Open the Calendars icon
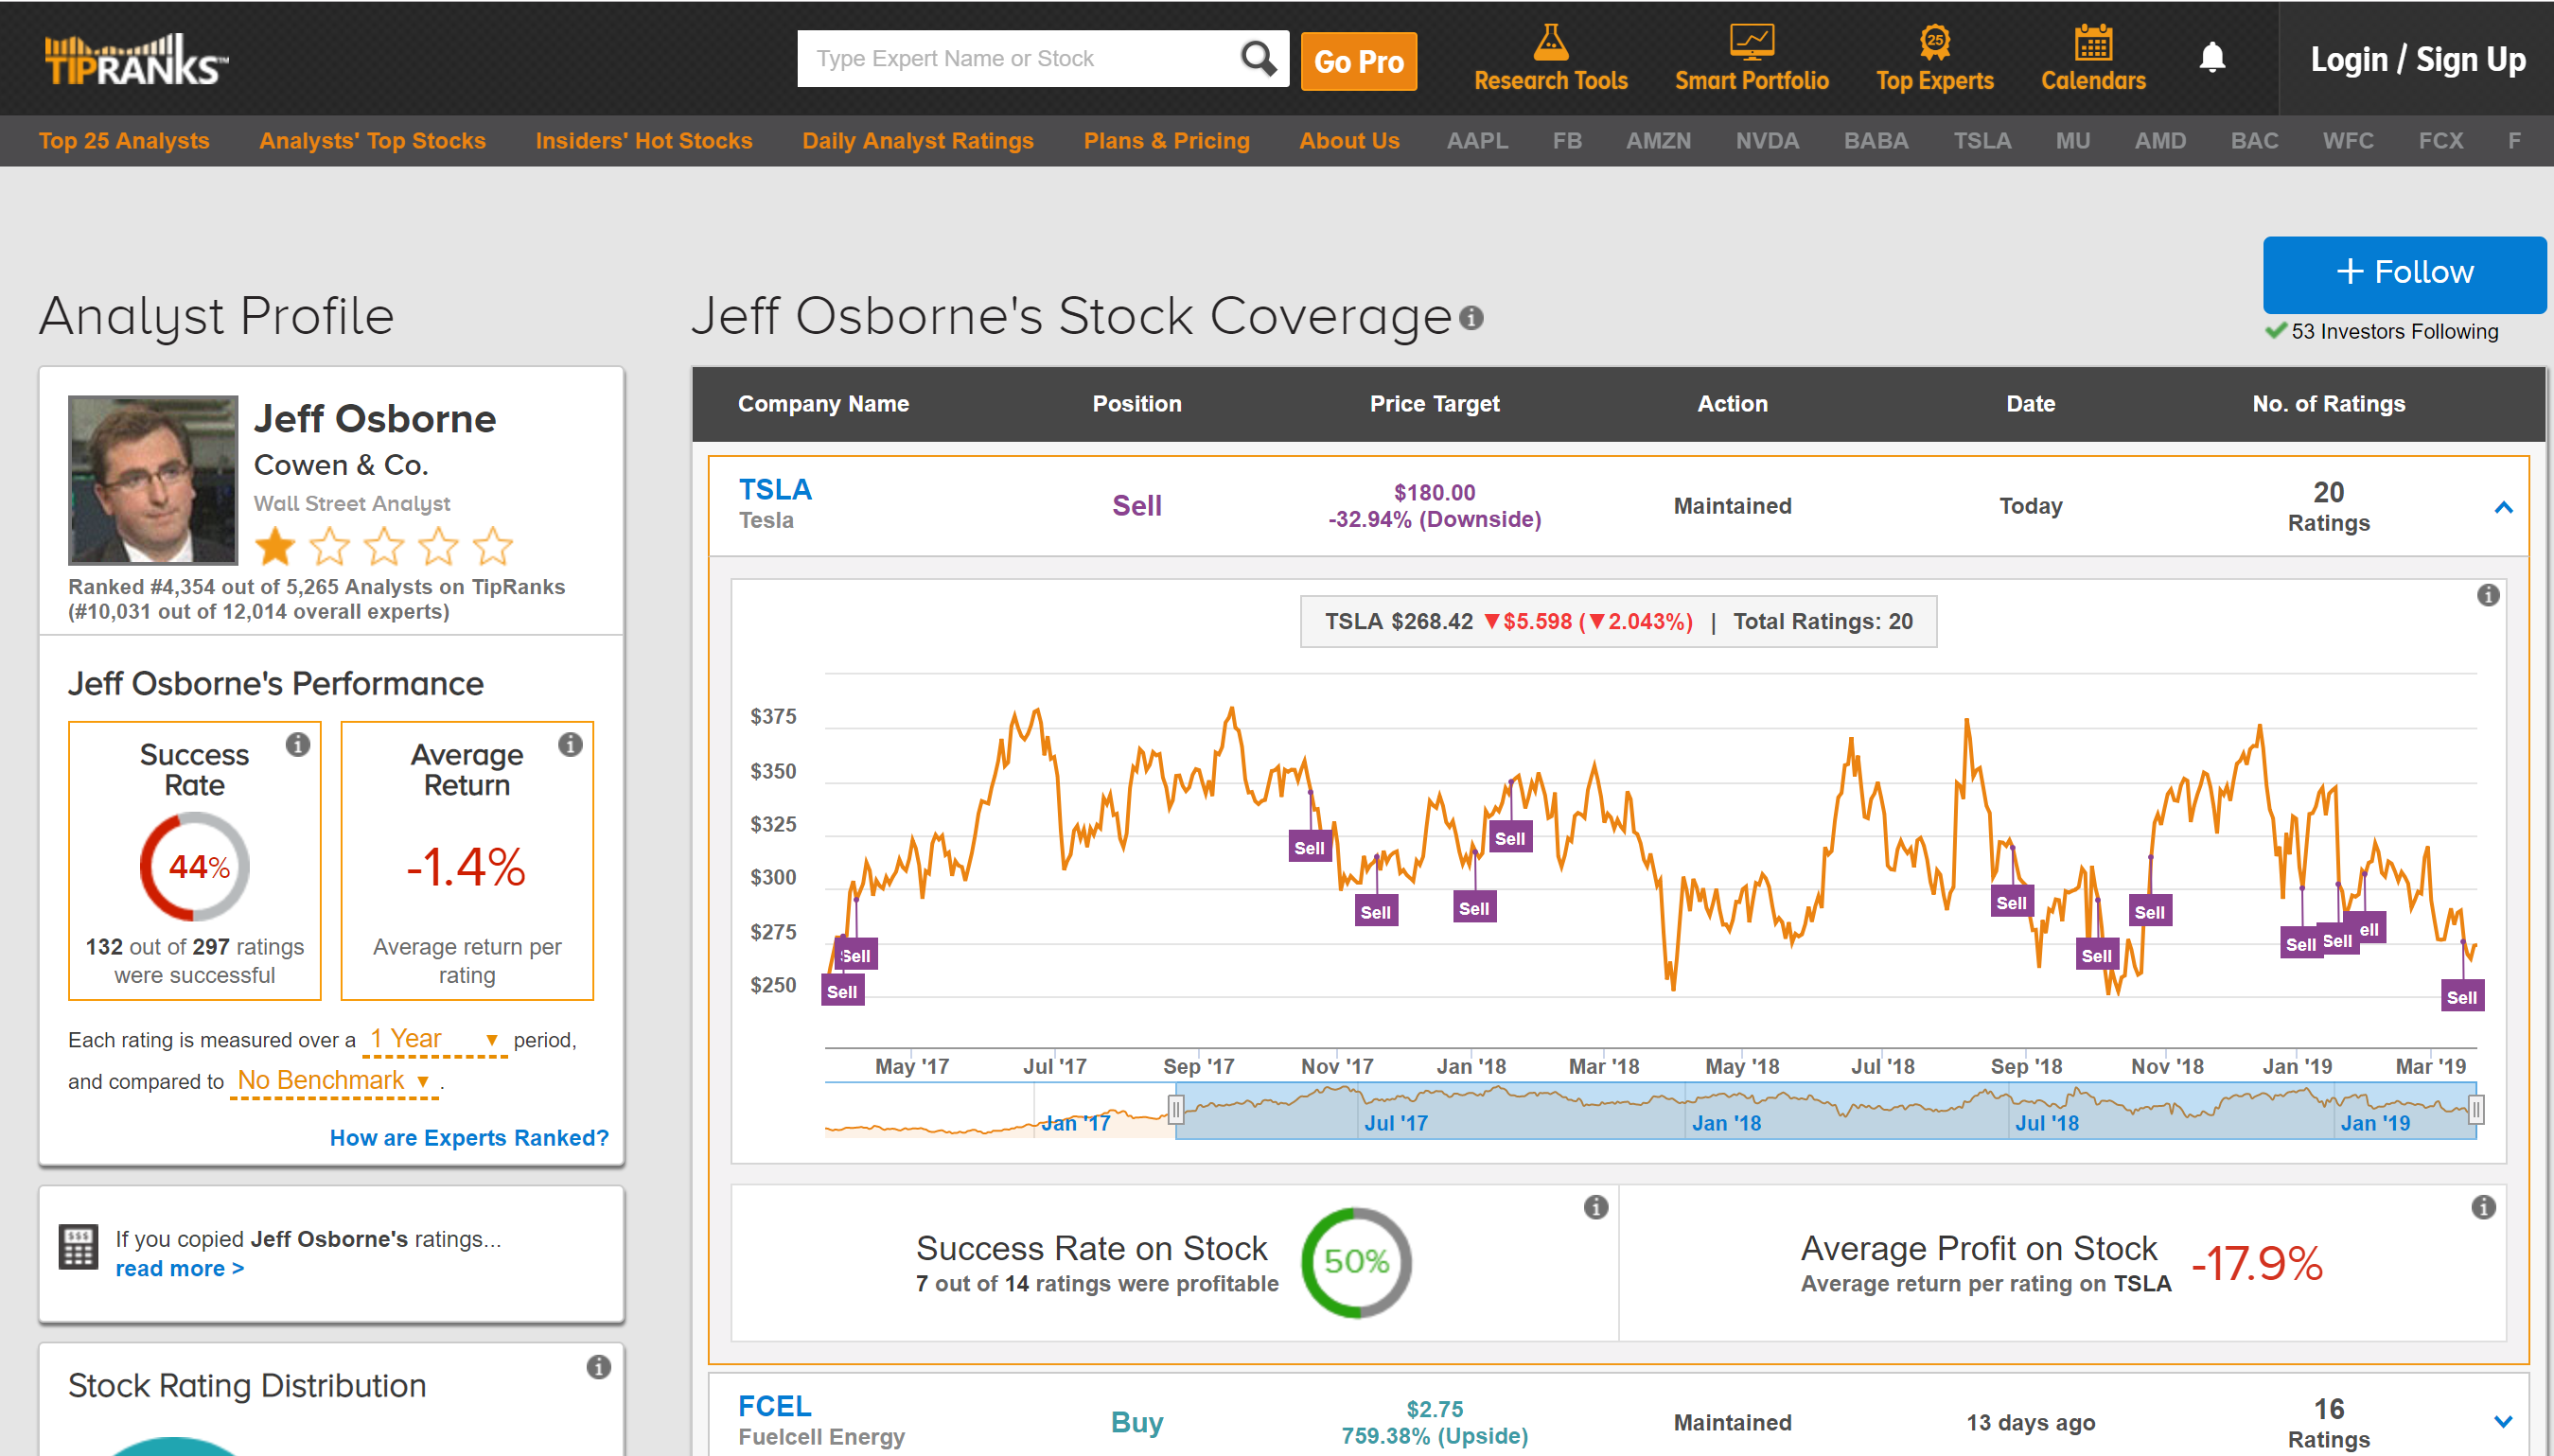This screenshot has height=1456, width=2554. click(2092, 42)
